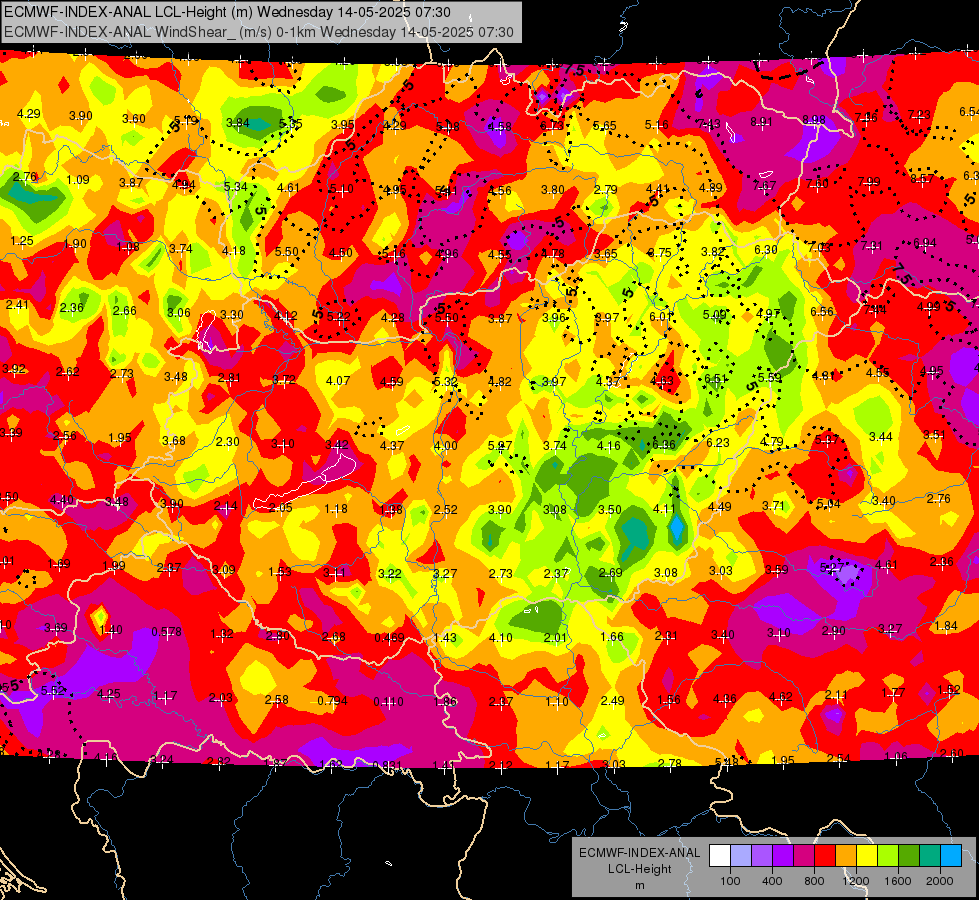This screenshot has height=900, width=979.
Task: Click the wind shear value 6.36
Action: point(664,445)
